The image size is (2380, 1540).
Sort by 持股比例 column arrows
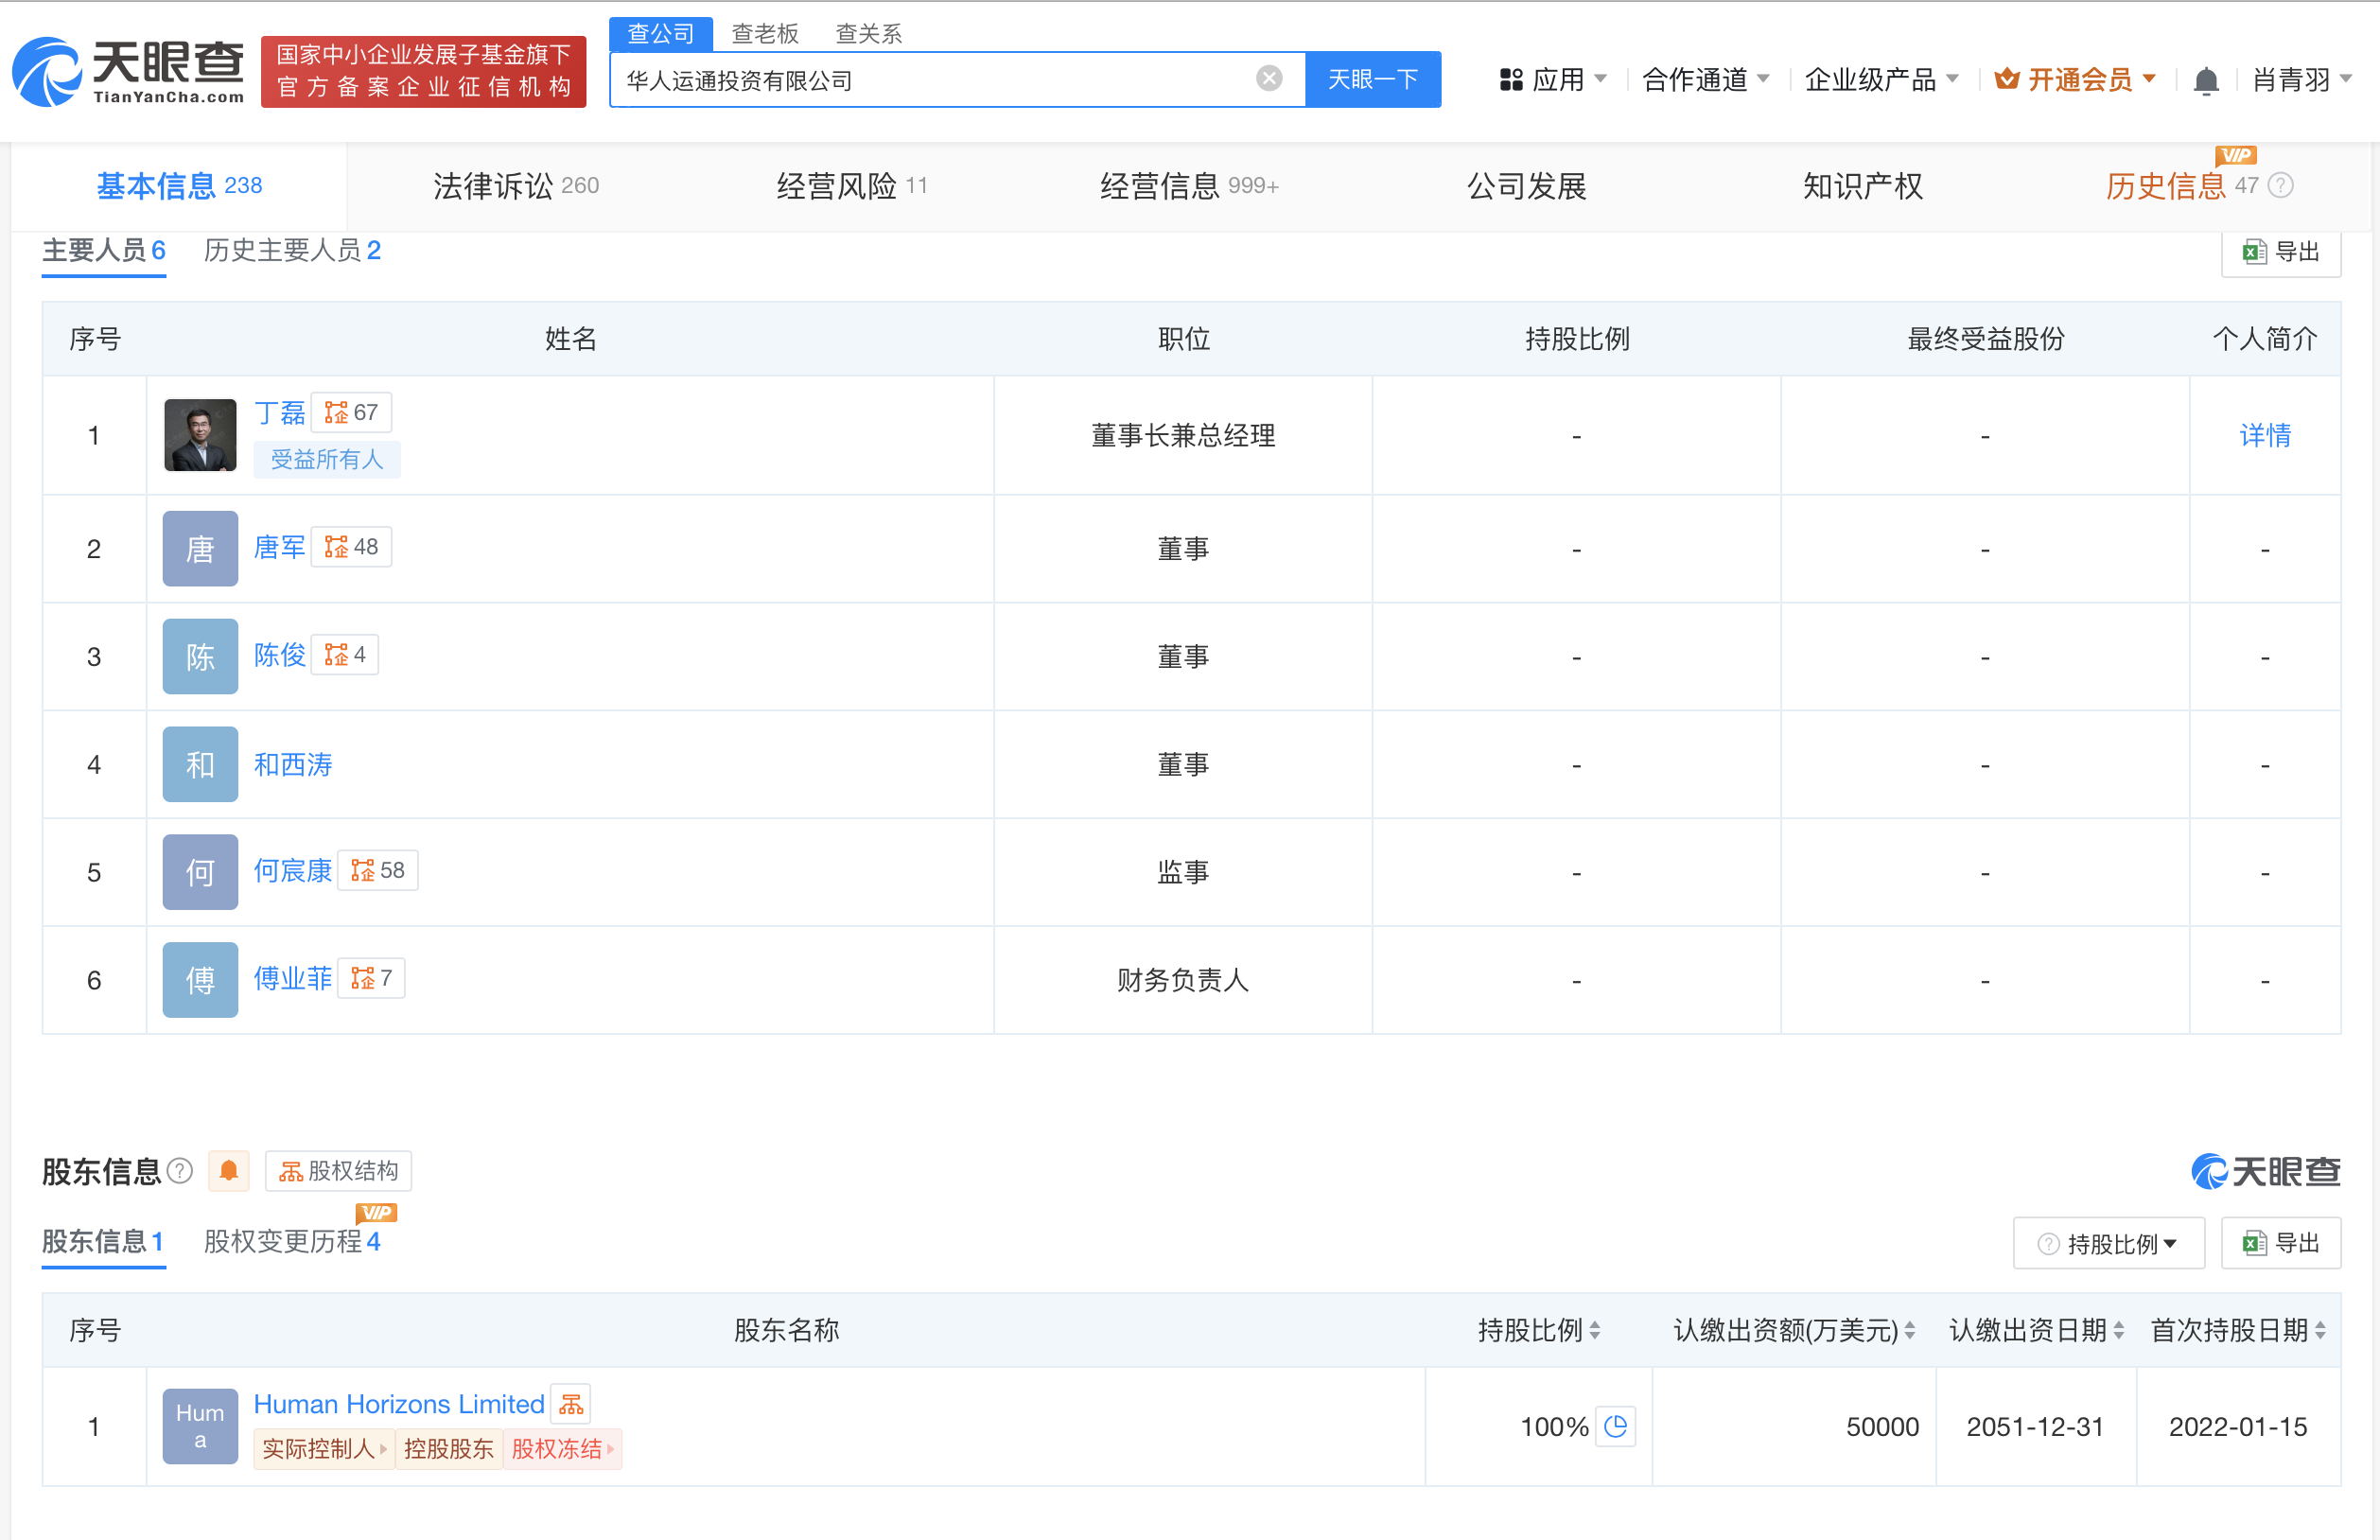(1595, 1330)
